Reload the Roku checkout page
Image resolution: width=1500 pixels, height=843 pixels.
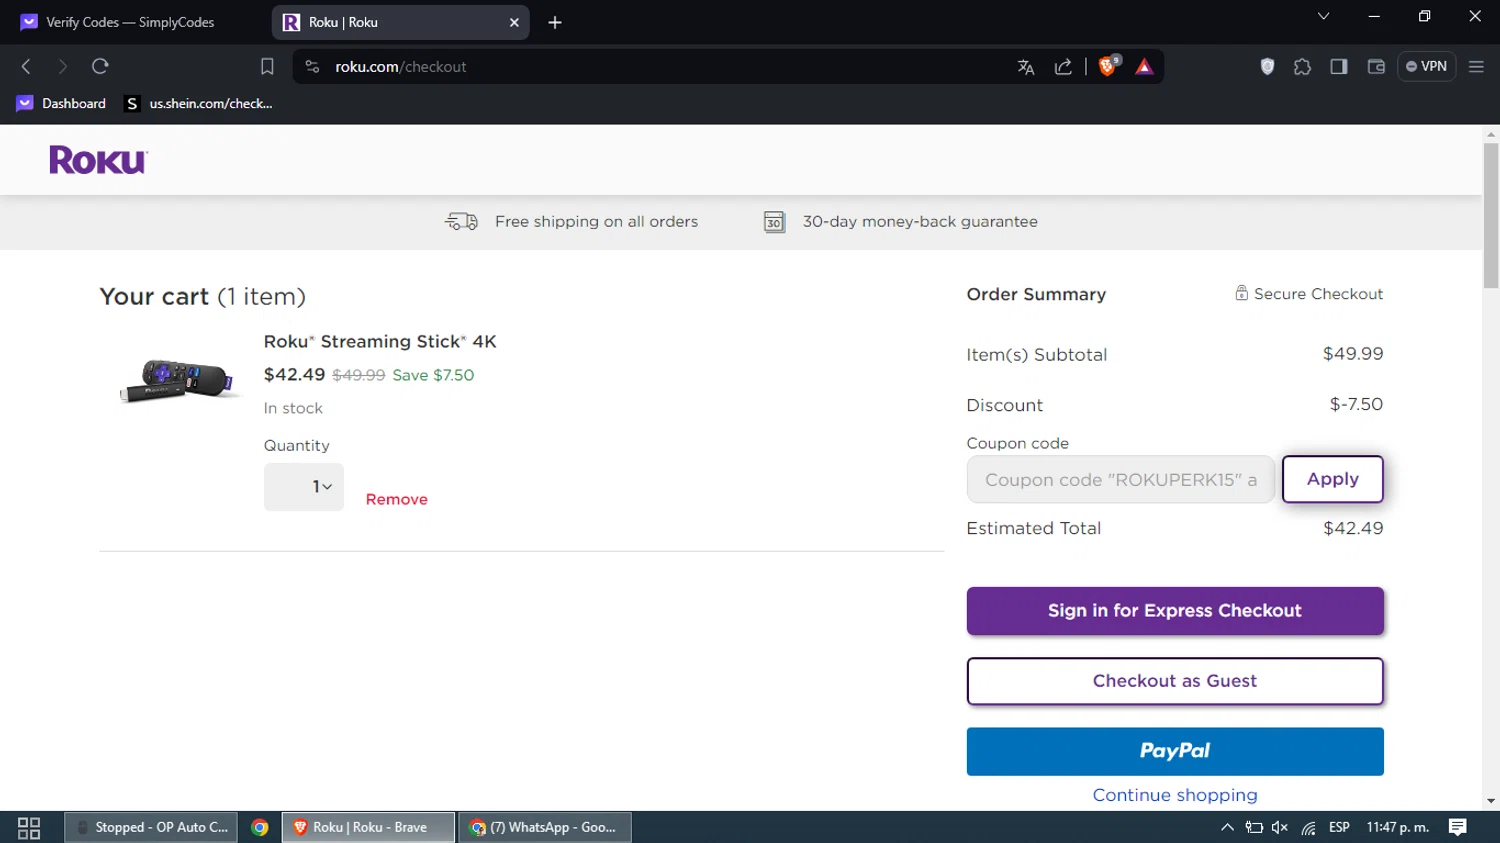click(x=100, y=67)
